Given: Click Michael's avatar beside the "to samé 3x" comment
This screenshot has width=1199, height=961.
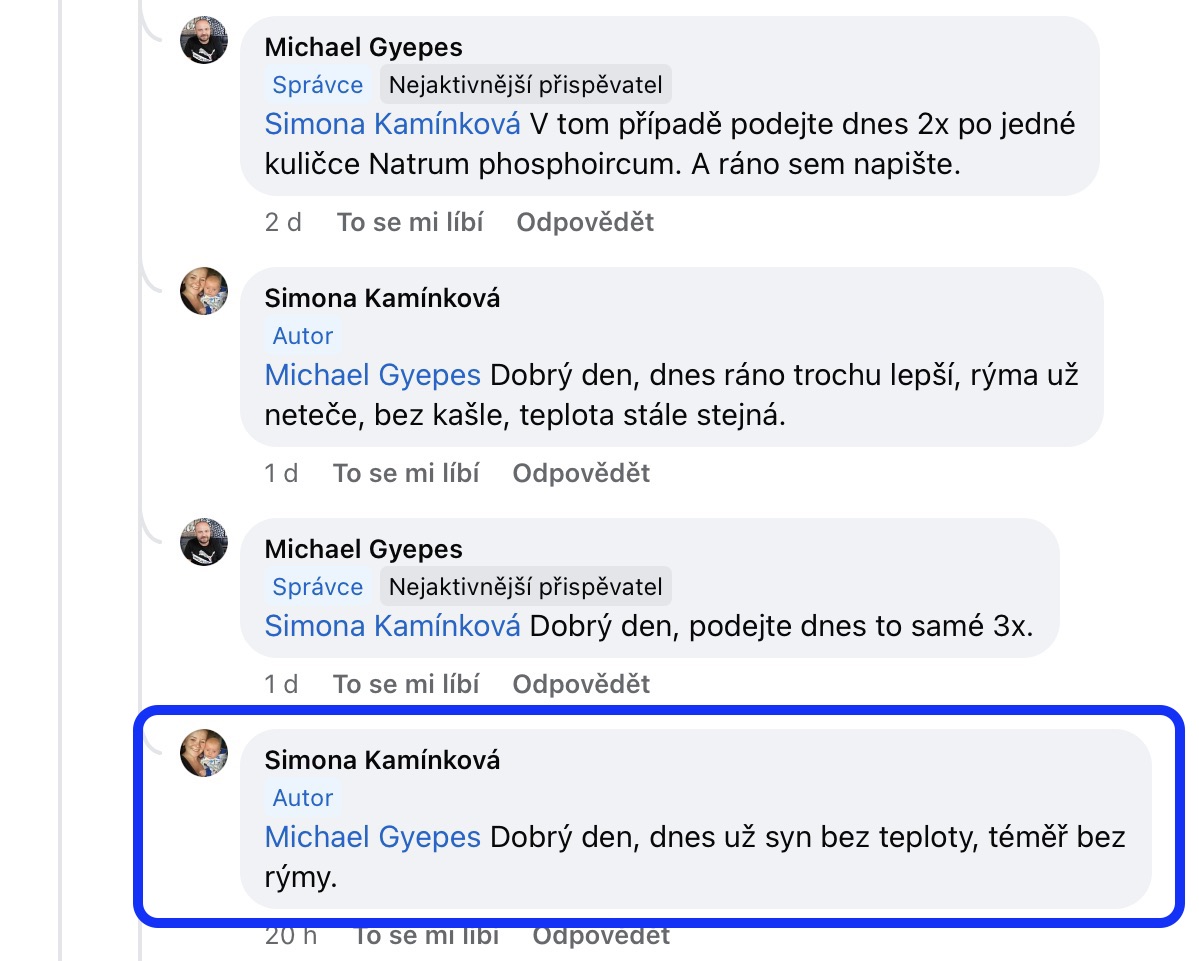Looking at the screenshot, I should click(204, 543).
